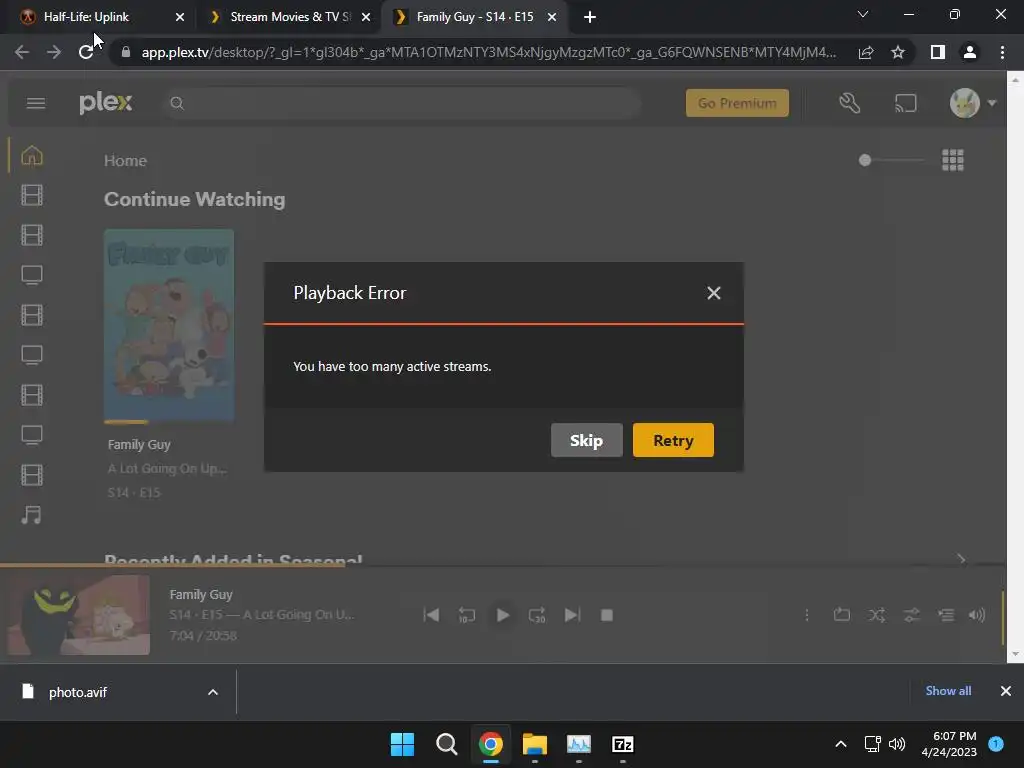Click the Family Guy title under poster
The width and height of the screenshot is (1024, 768).
pos(139,445)
